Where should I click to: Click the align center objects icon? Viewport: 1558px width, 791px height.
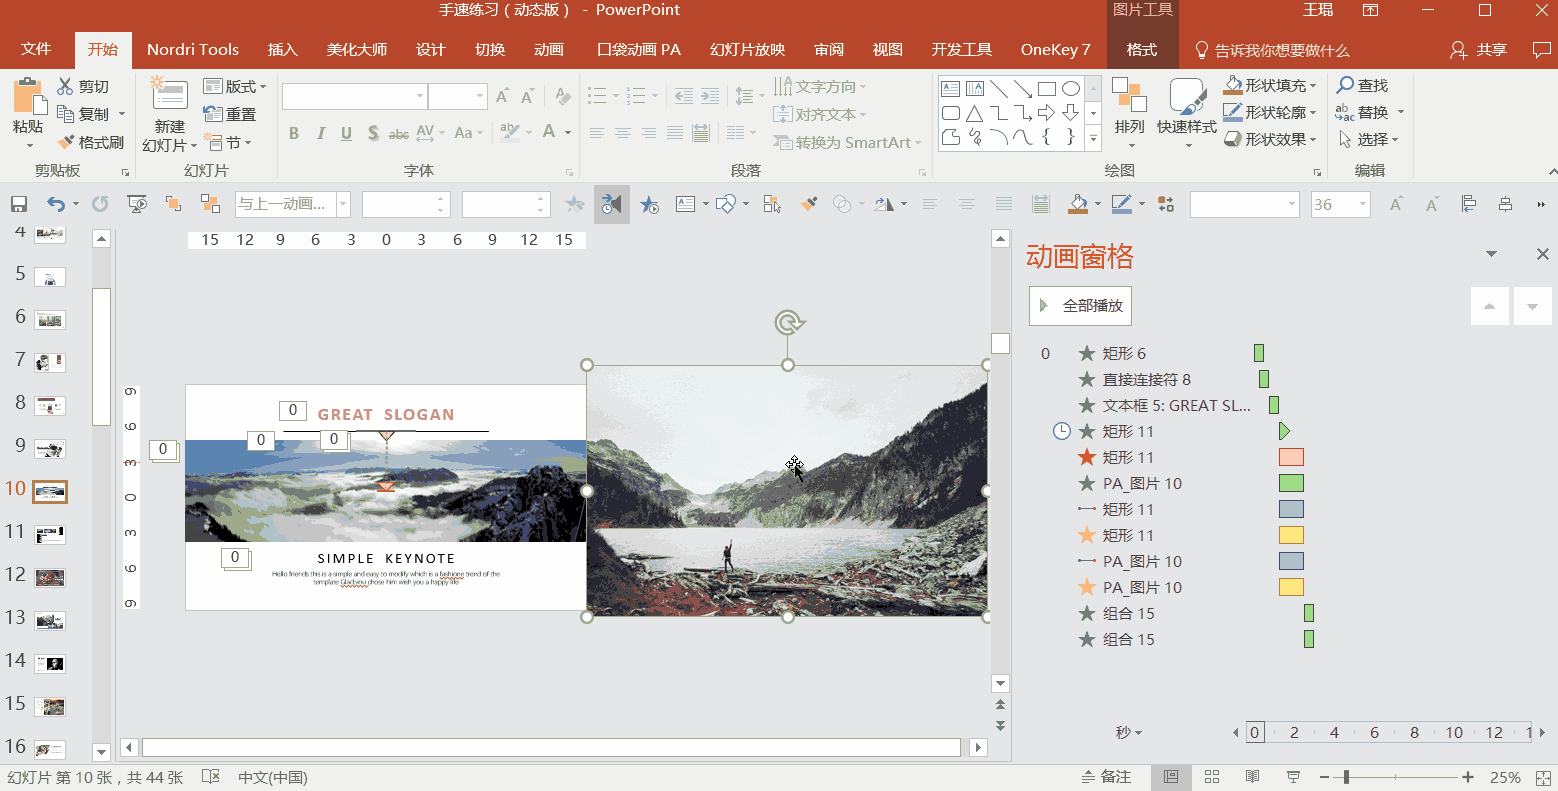tap(1505, 204)
